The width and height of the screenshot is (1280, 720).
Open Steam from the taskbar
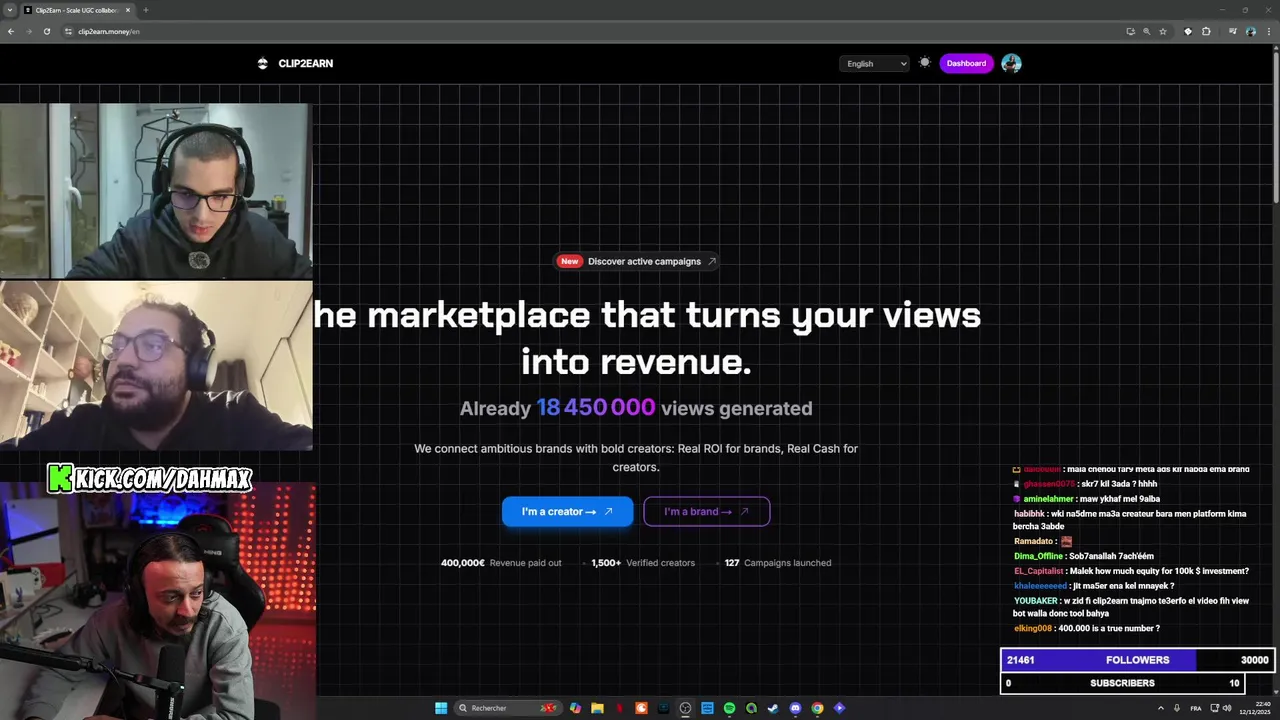pyautogui.click(x=773, y=708)
